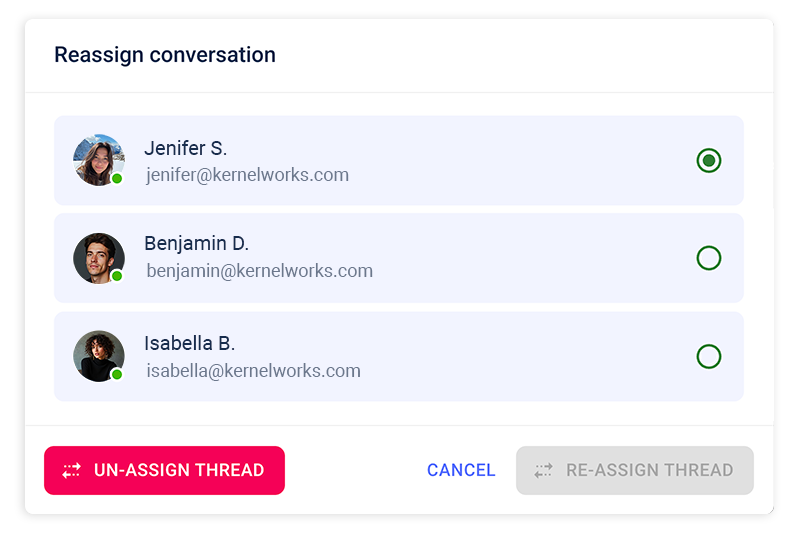The image size is (795, 536).
Task: Click the swap icon on Un-assign Thread
Action: click(x=72, y=470)
